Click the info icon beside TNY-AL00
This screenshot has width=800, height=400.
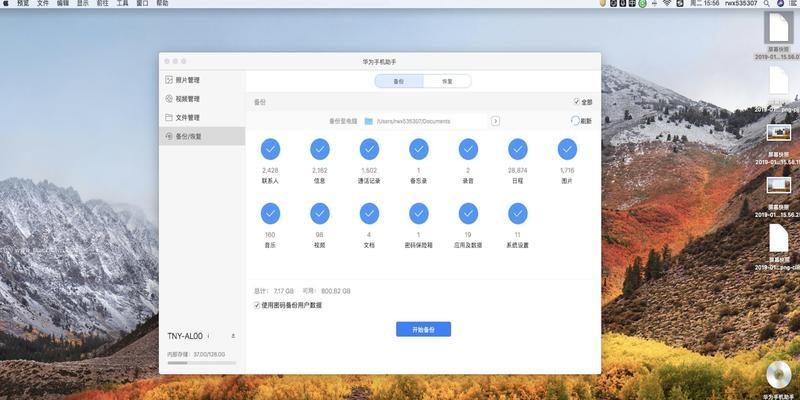[208, 336]
